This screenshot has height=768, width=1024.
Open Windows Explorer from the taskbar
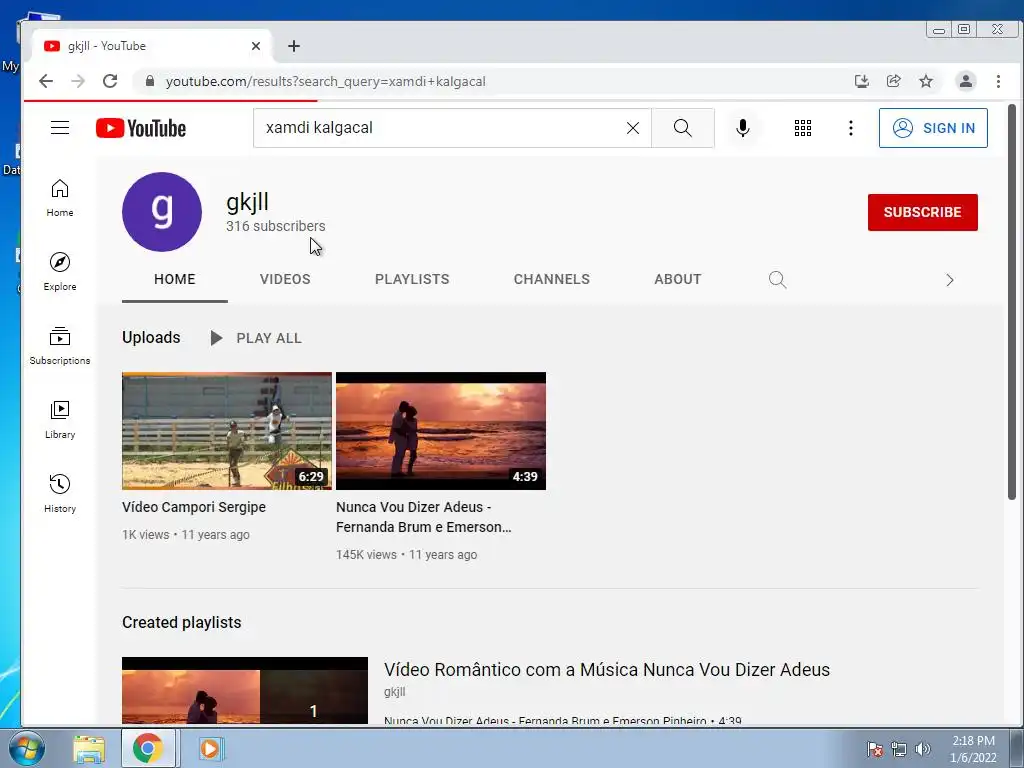pos(89,748)
